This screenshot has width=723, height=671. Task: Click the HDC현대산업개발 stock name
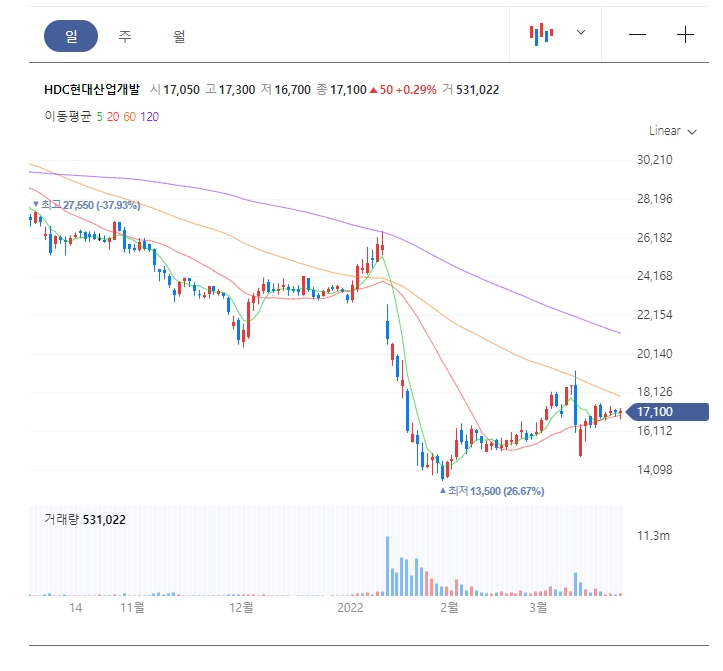tap(92, 89)
